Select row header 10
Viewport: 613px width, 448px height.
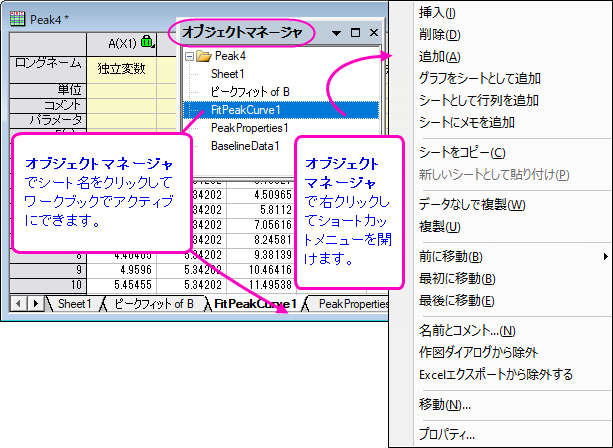(x=48, y=285)
